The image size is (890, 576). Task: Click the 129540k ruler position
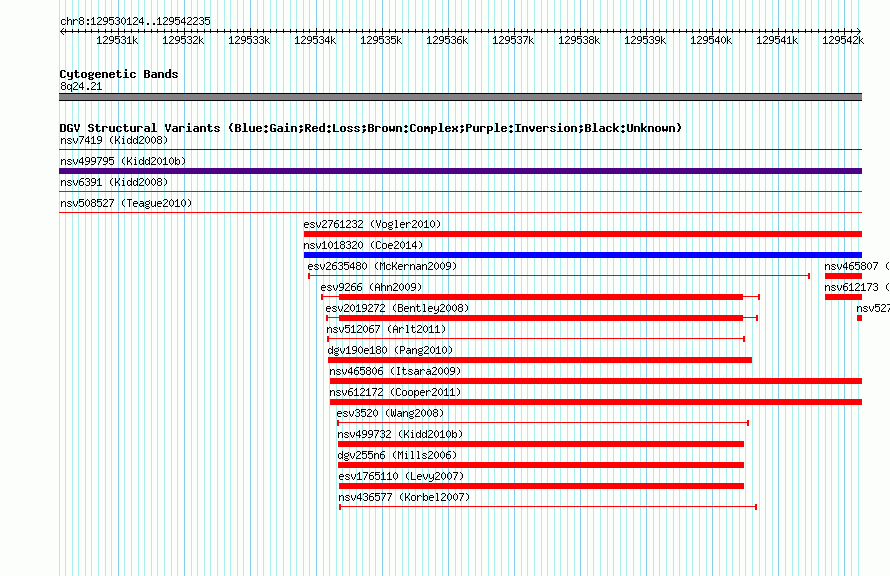711,40
